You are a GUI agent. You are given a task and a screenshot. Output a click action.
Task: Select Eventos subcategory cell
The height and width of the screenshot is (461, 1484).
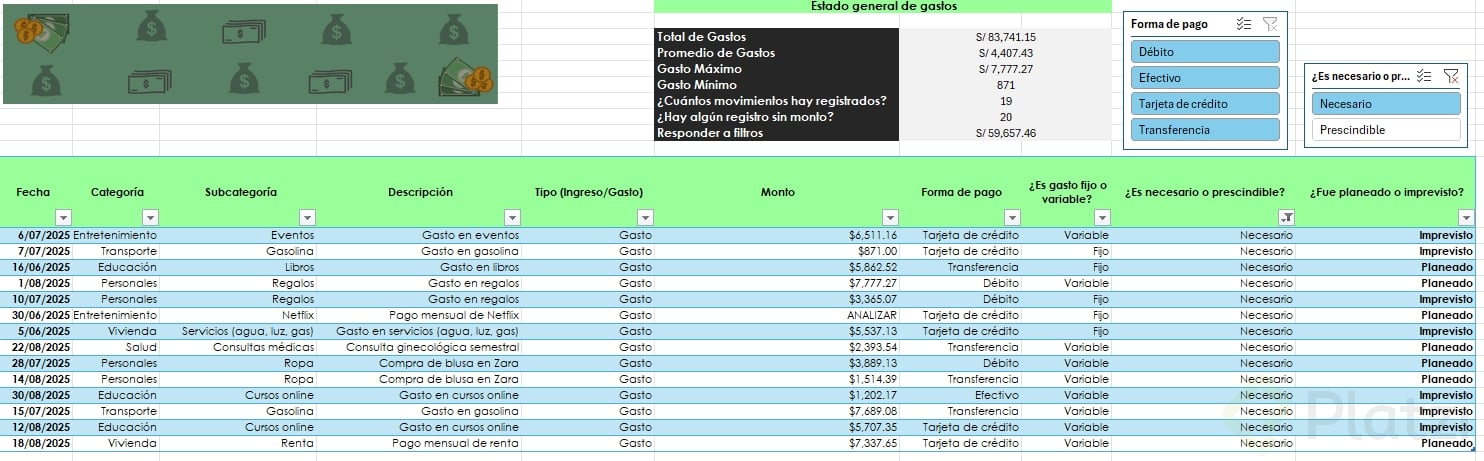[x=238, y=235]
